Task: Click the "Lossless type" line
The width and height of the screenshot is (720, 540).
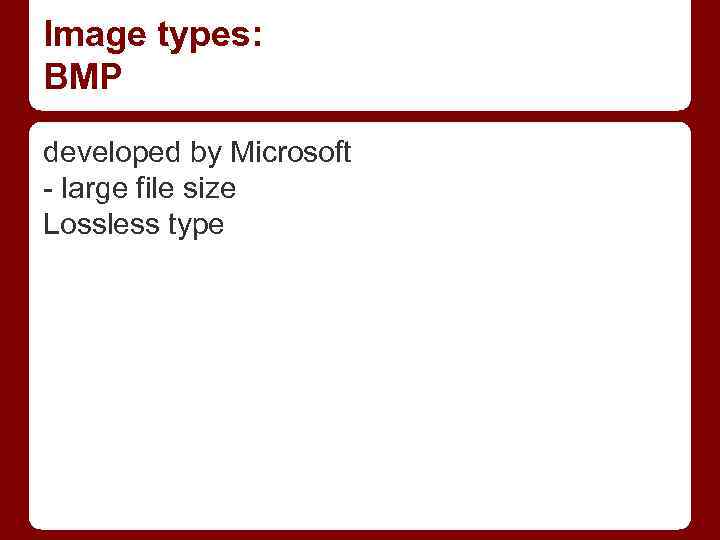Action: (133, 224)
